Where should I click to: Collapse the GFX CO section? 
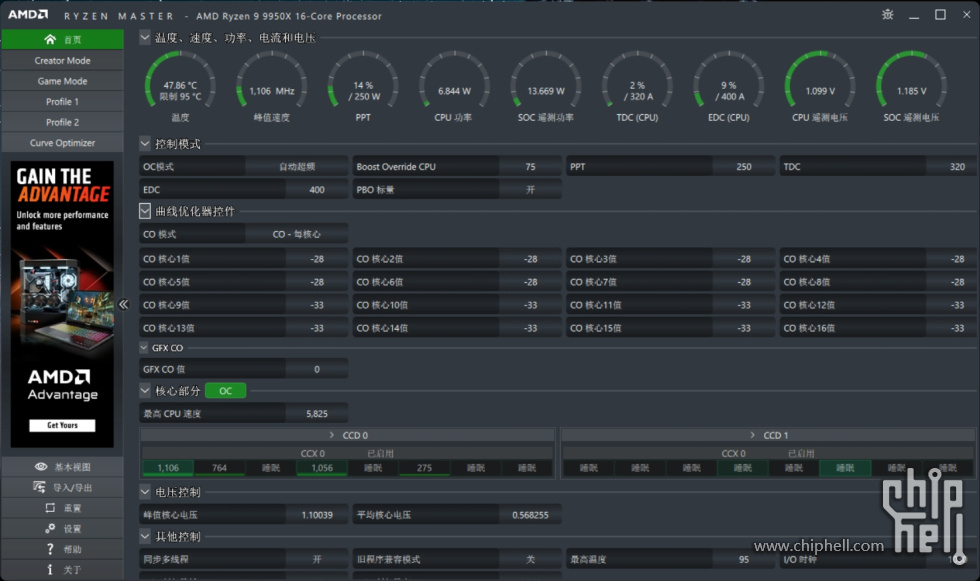tap(144, 348)
